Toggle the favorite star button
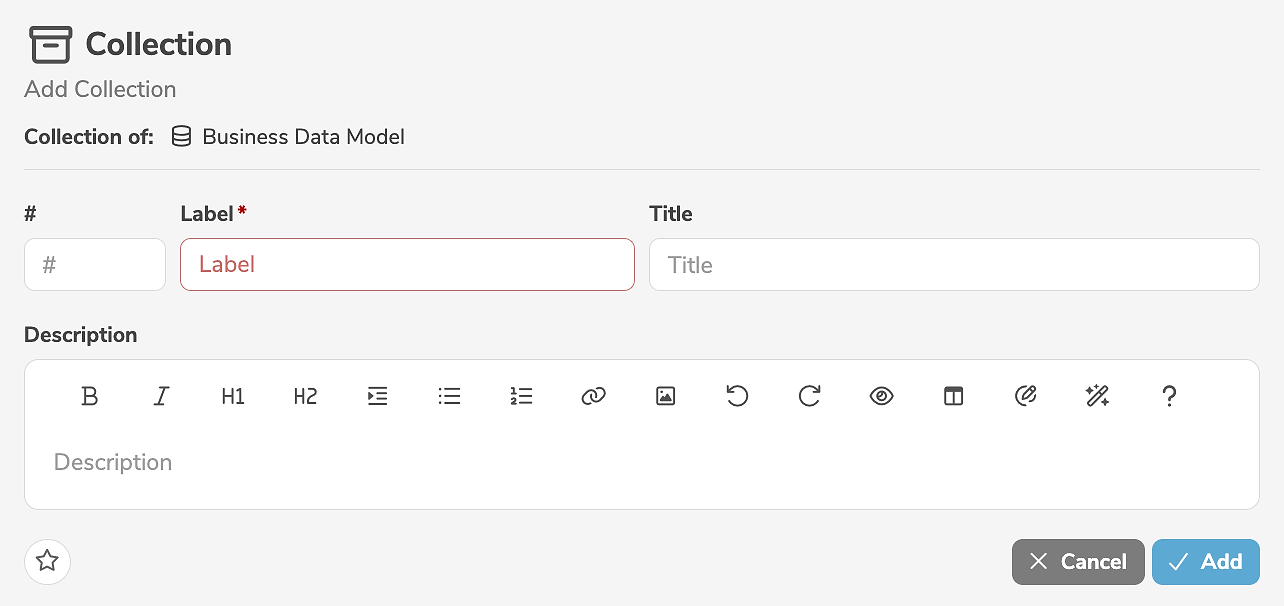This screenshot has height=606, width=1284. [47, 561]
